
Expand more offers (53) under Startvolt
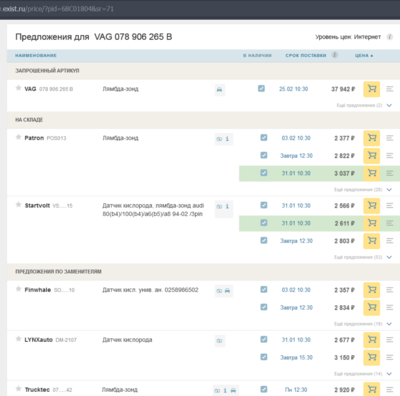point(363,257)
